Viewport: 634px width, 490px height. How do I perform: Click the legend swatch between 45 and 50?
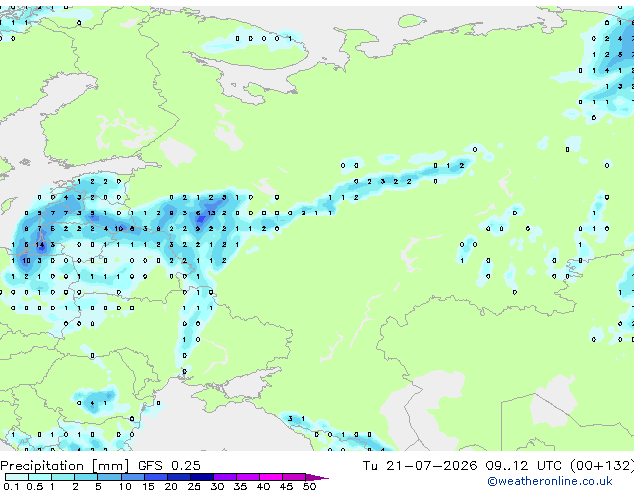294,477
